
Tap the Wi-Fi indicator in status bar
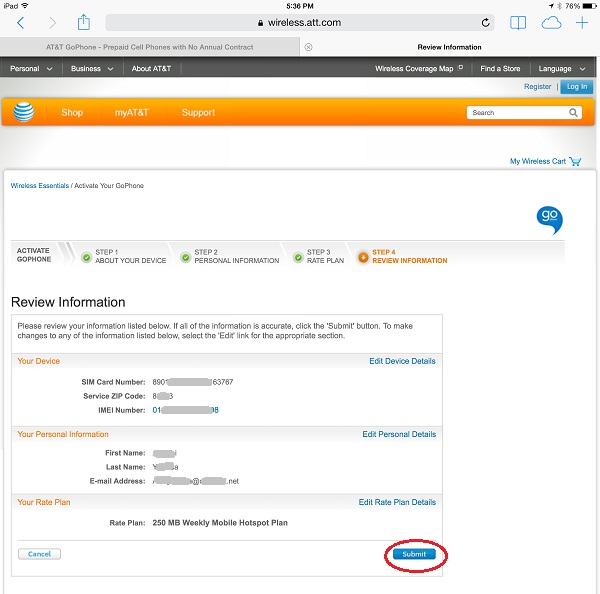point(25,5)
